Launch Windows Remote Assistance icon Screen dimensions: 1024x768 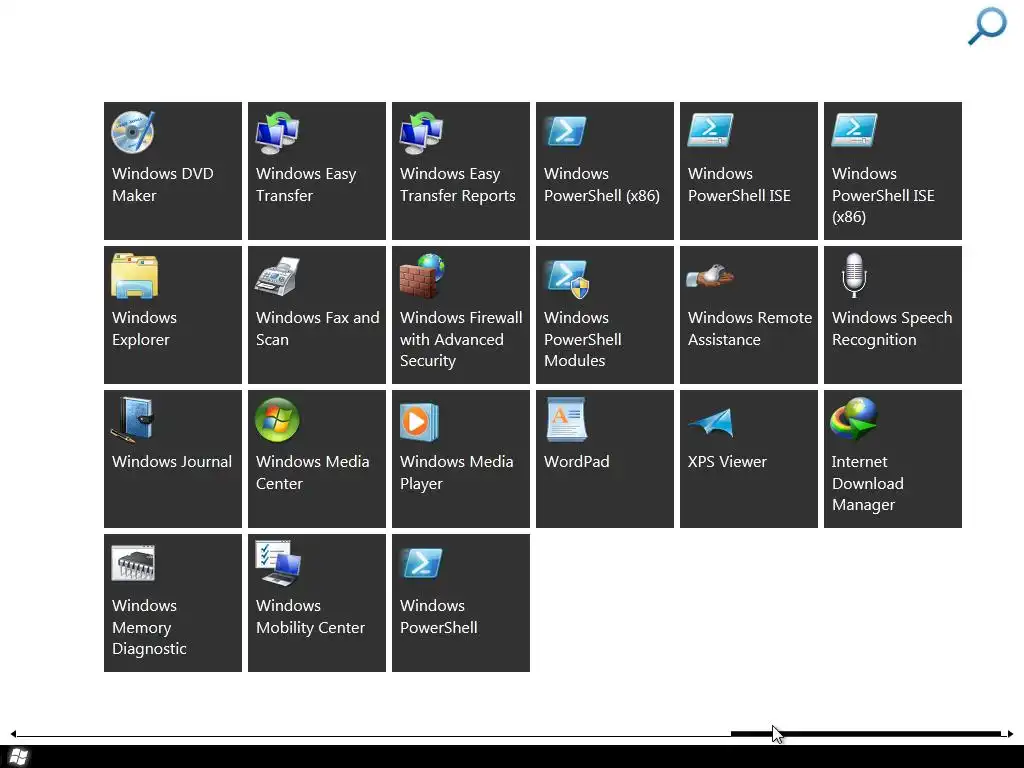point(710,276)
